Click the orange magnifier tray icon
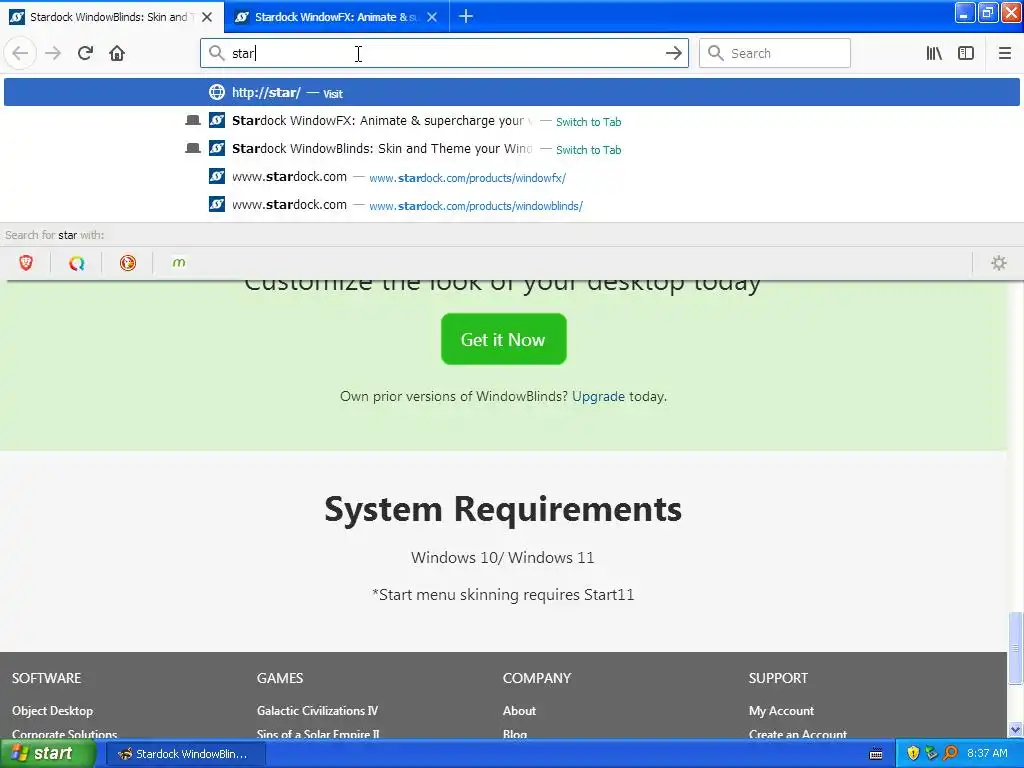The width and height of the screenshot is (1024, 768). point(950,754)
